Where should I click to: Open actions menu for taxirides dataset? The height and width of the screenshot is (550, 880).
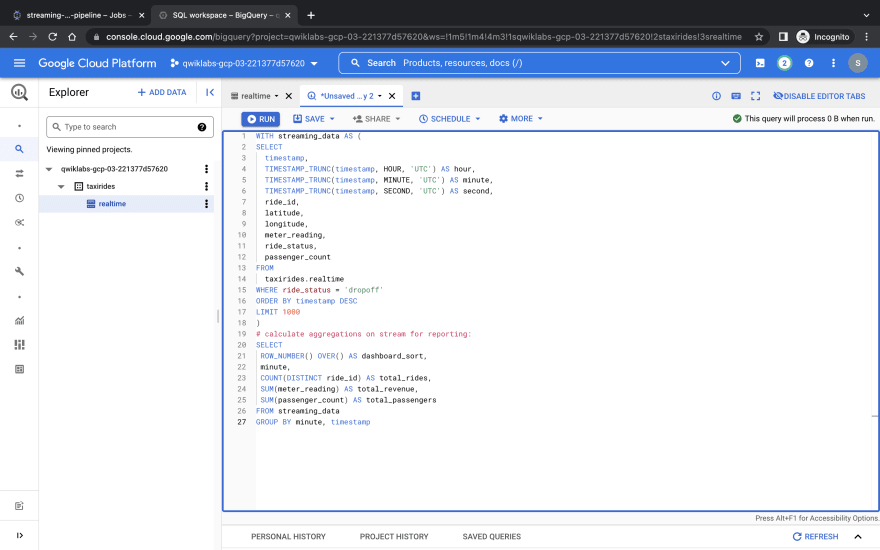pos(207,186)
